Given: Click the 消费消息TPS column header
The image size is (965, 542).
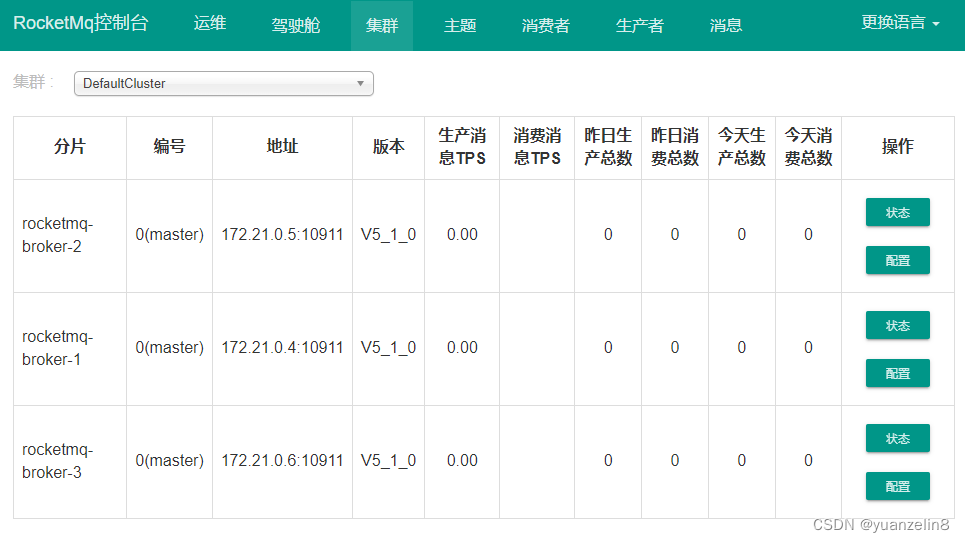Looking at the screenshot, I should coord(537,146).
